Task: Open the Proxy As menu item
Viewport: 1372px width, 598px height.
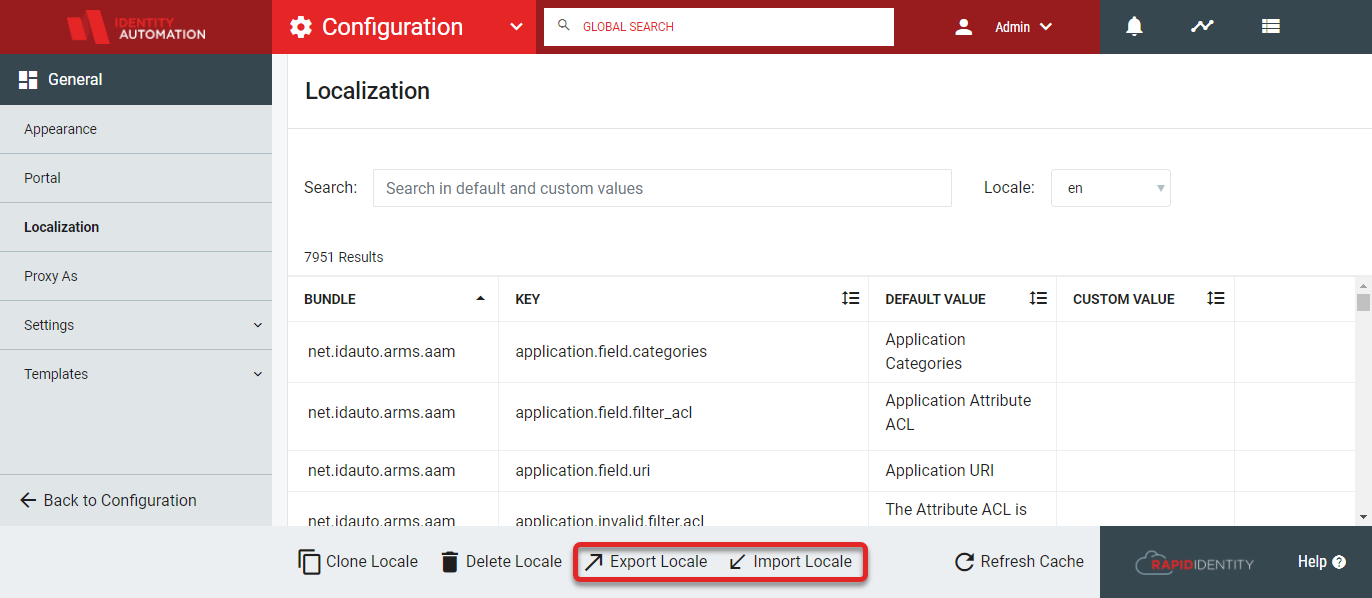Action: 136,276
